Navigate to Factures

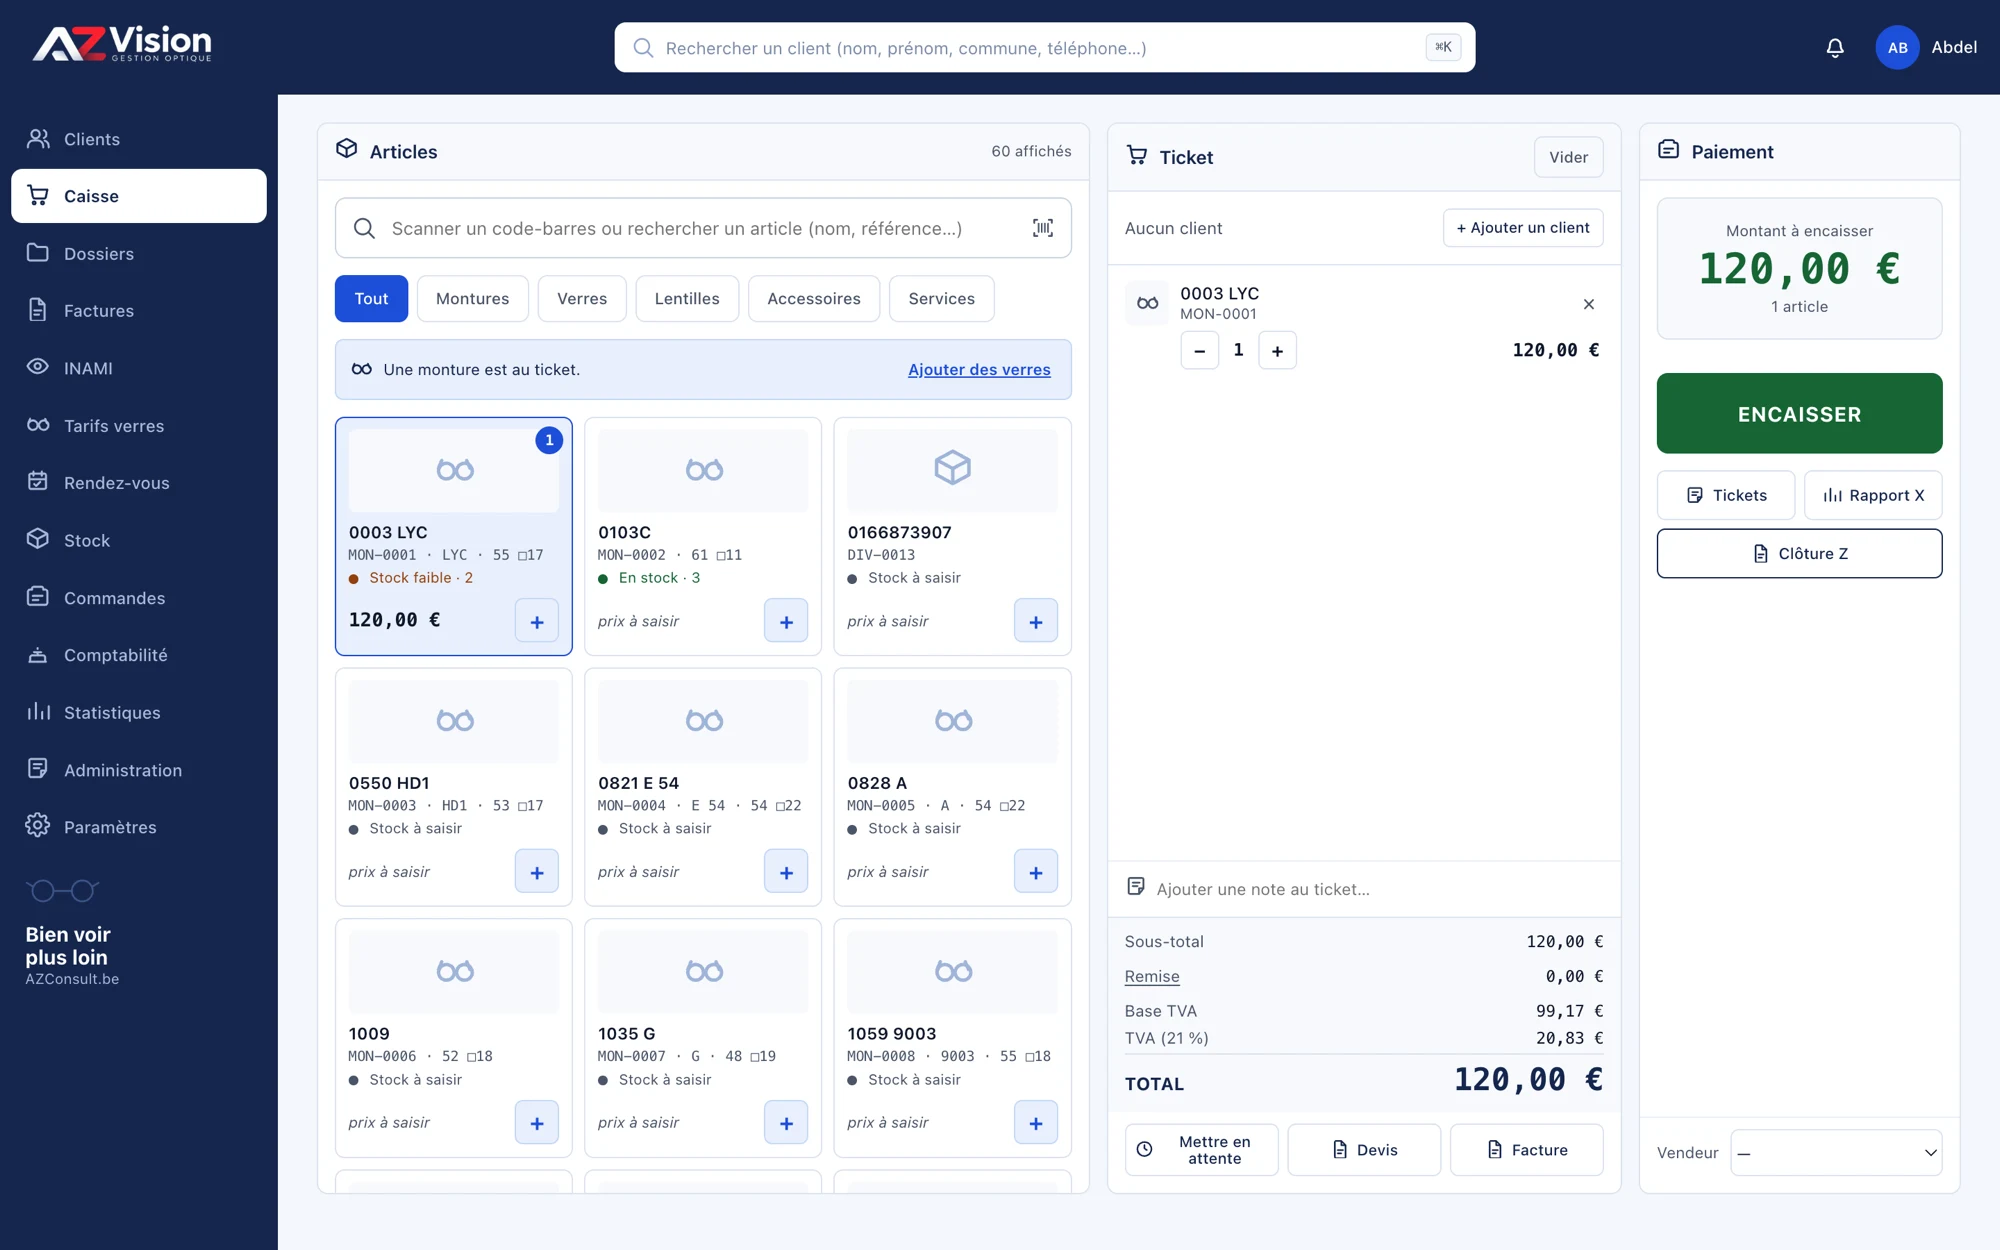pyautogui.click(x=139, y=311)
